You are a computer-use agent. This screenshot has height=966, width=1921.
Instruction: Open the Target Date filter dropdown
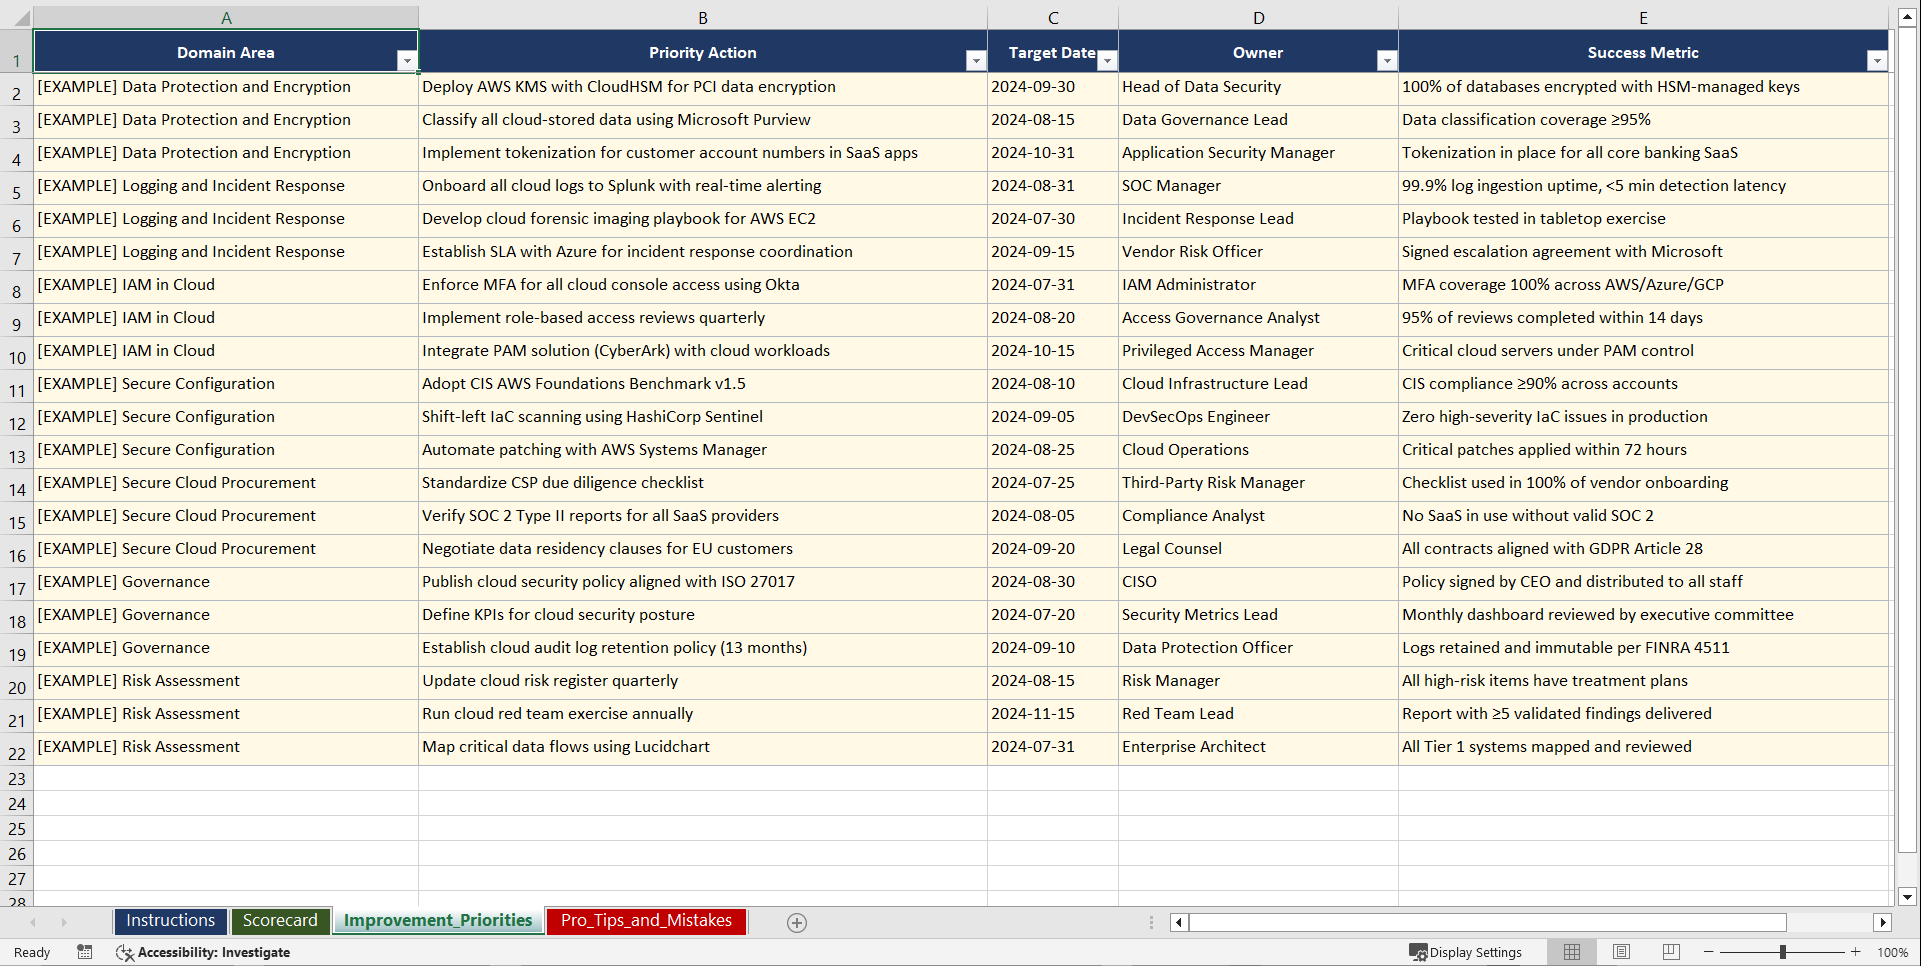(1107, 60)
